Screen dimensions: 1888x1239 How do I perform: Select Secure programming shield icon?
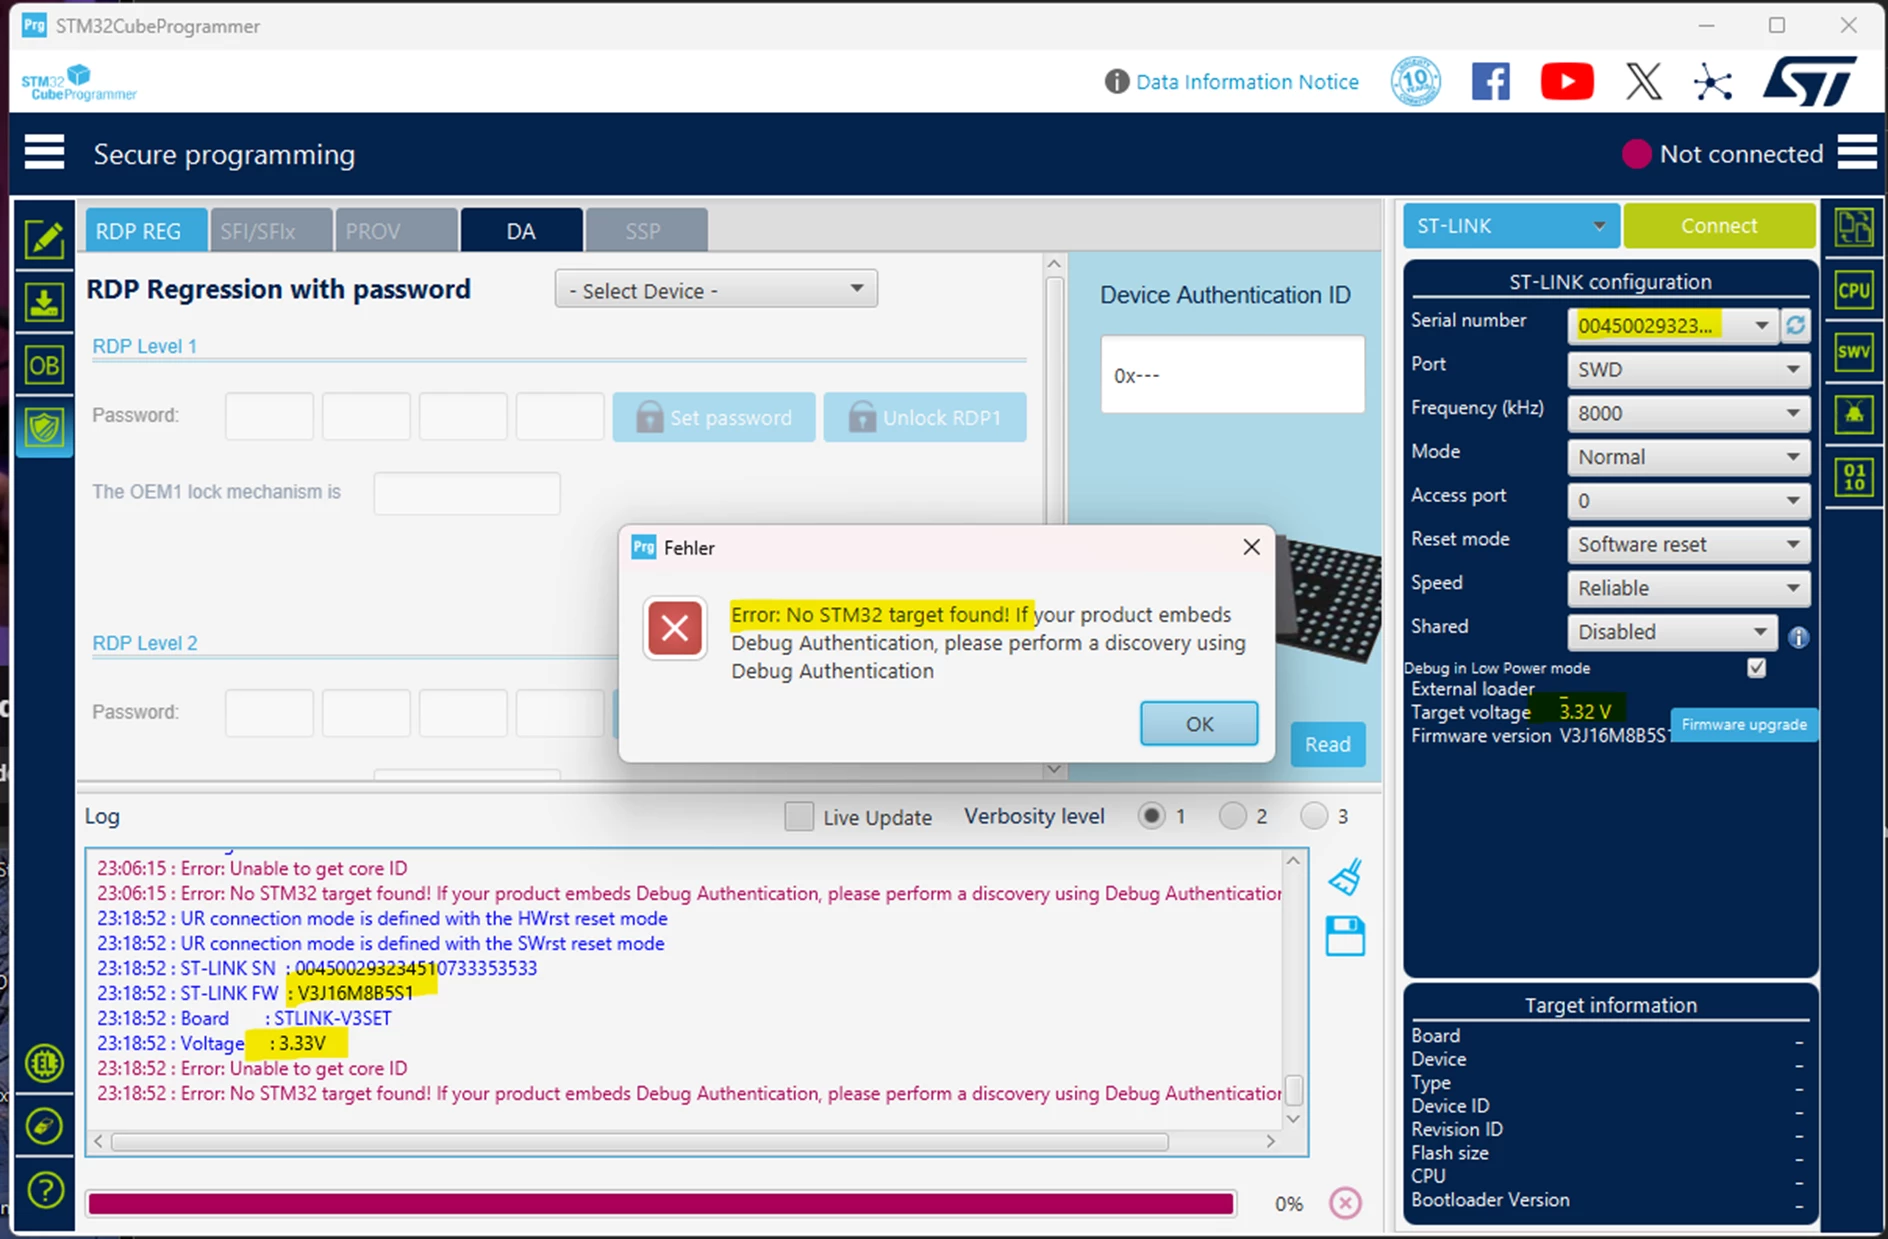tap(45, 428)
